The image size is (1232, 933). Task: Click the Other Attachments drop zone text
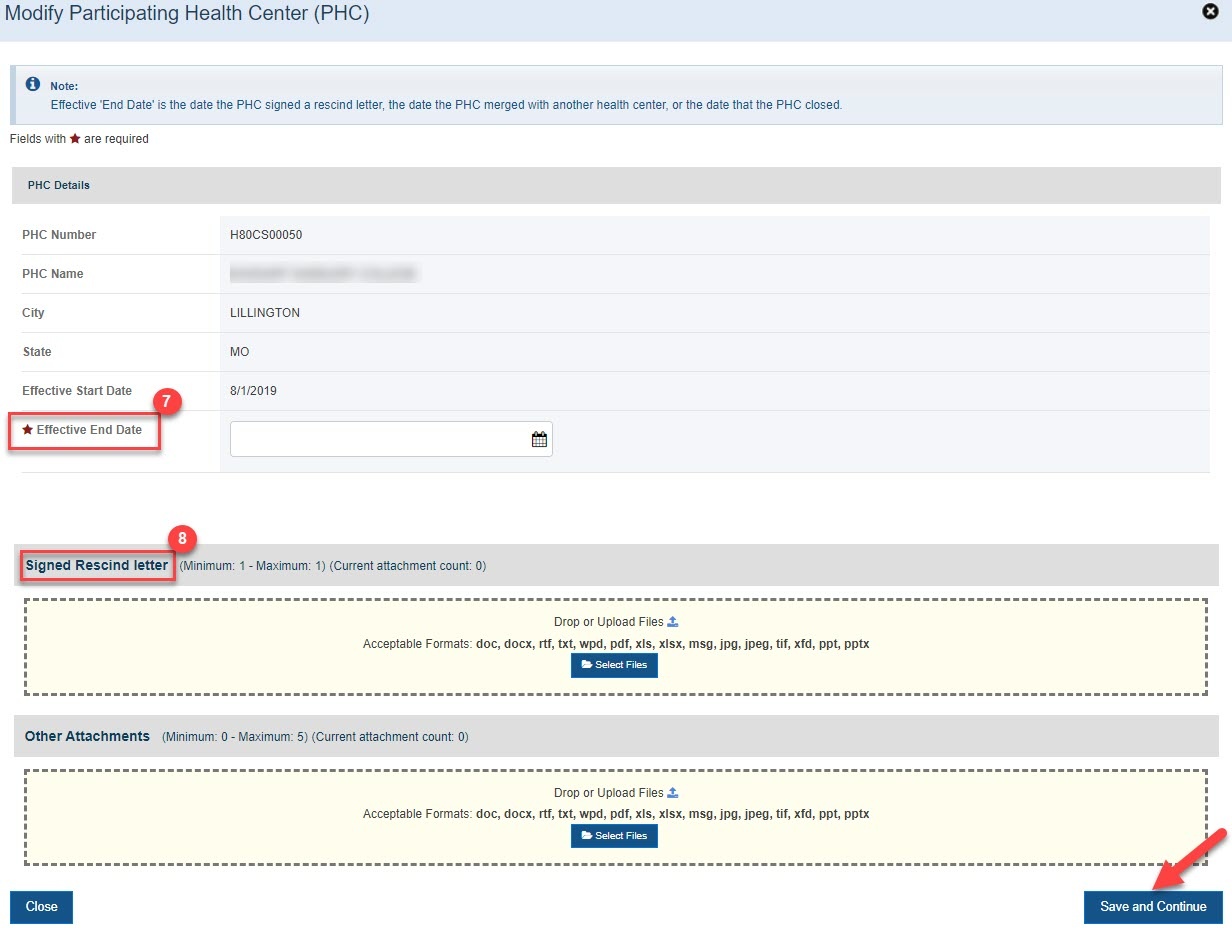click(608, 793)
